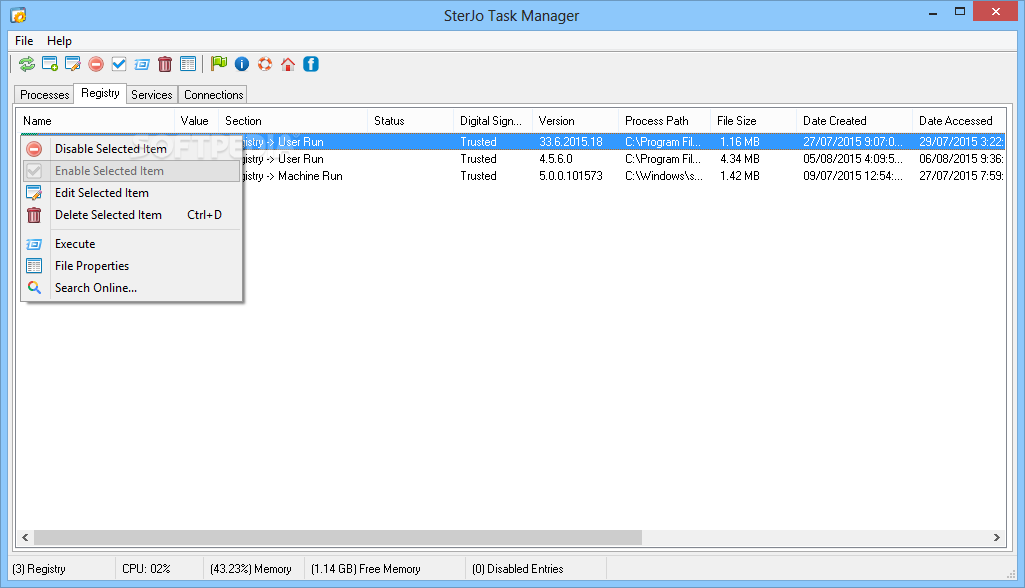
Task: Click the 09/07/2015 date created cell
Action: click(x=852, y=176)
